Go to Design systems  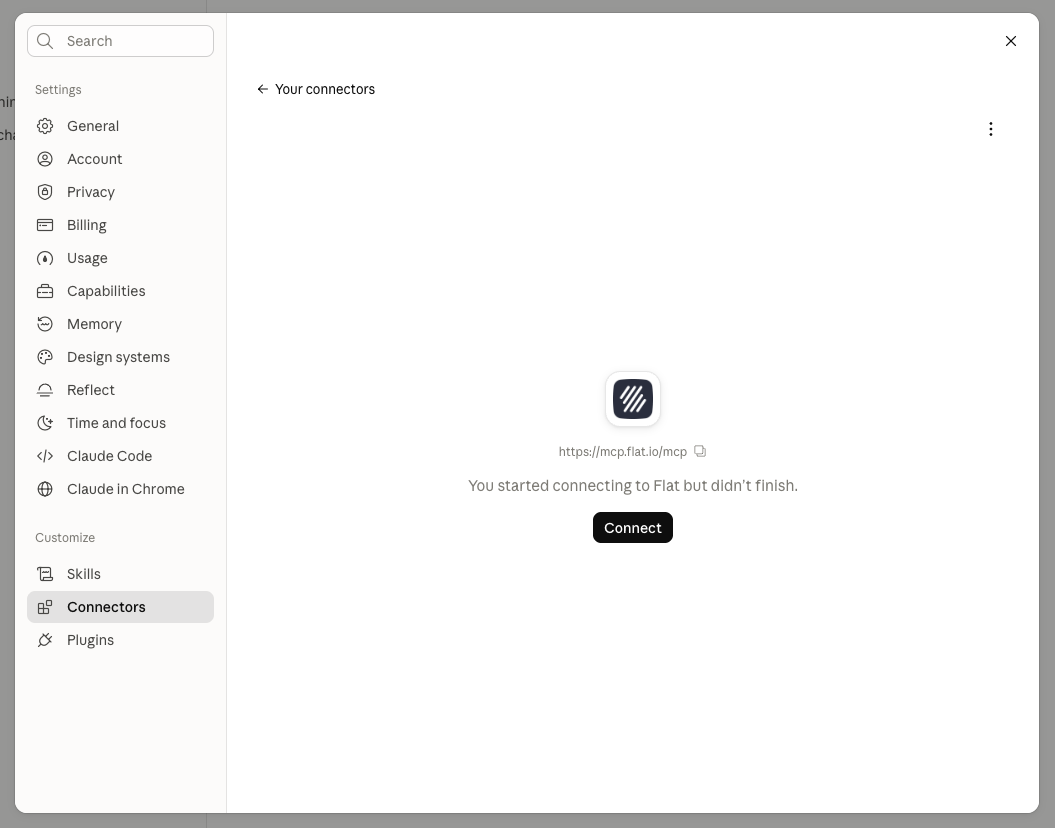(120, 357)
